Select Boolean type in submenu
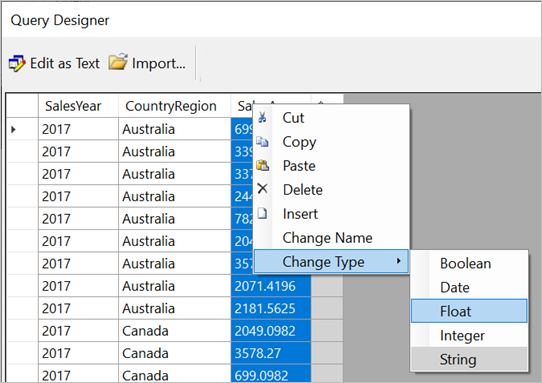542x383 pixels. coord(469,263)
